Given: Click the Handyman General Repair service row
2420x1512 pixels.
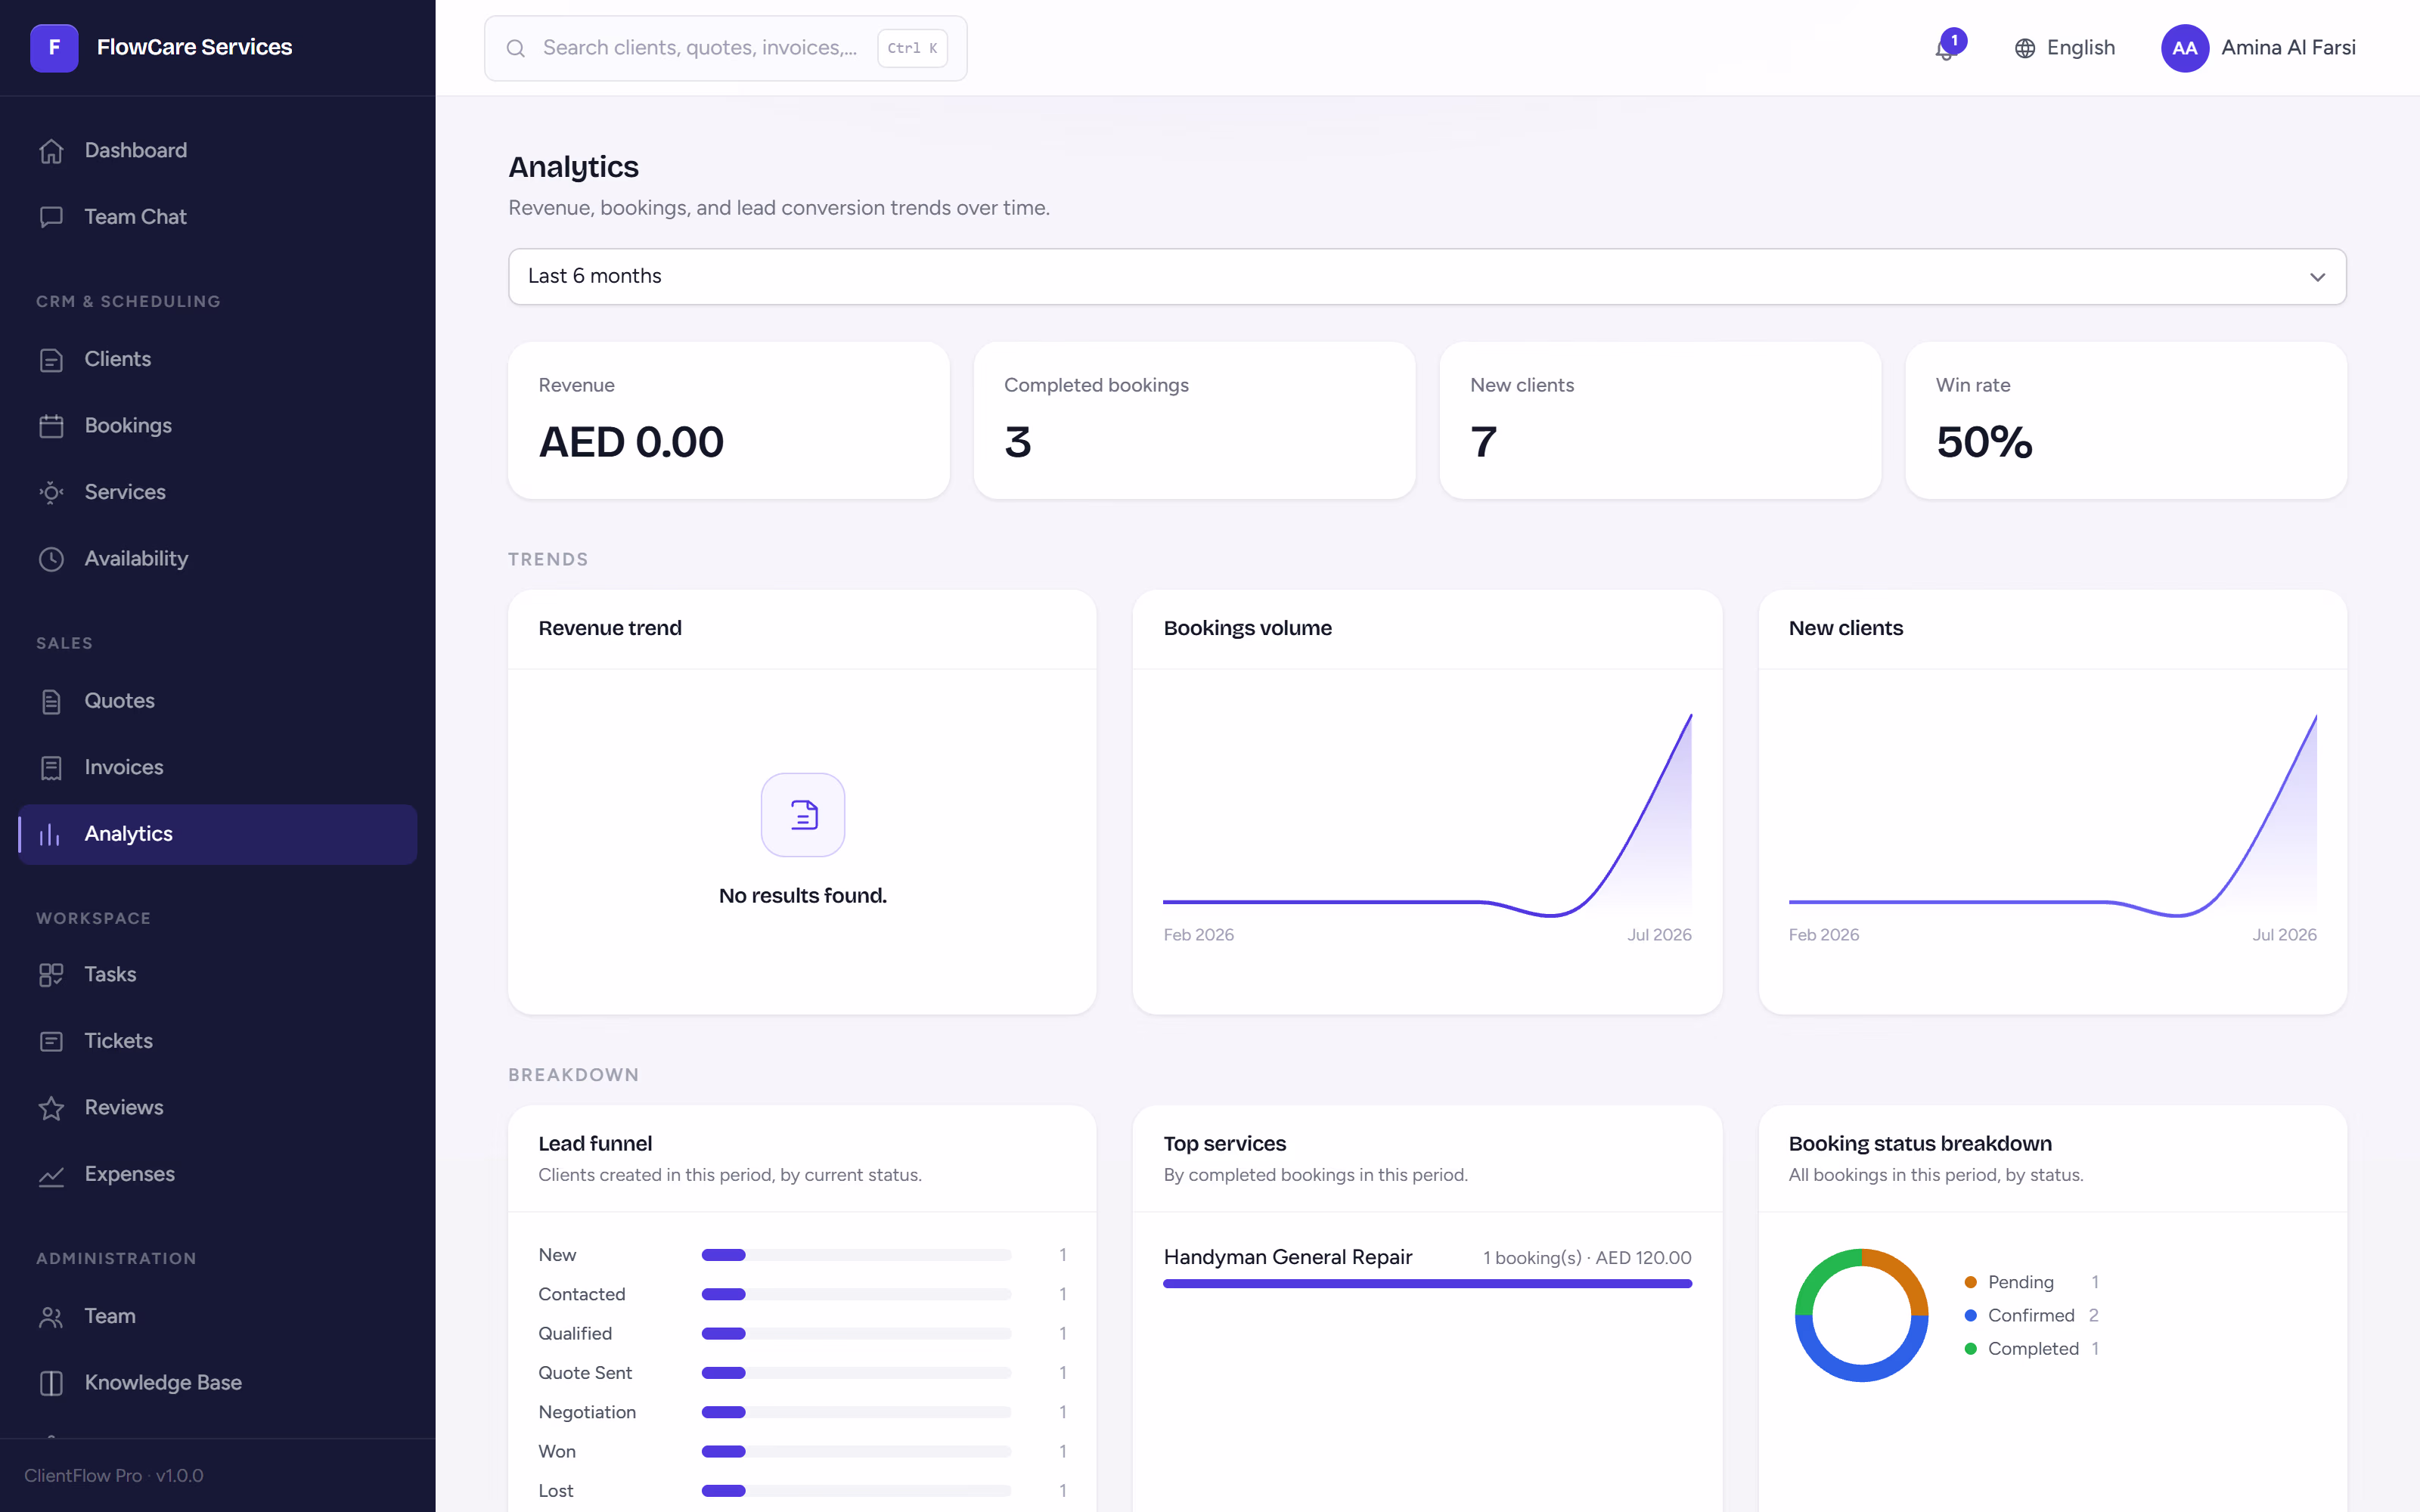Looking at the screenshot, I should click(x=1427, y=1266).
